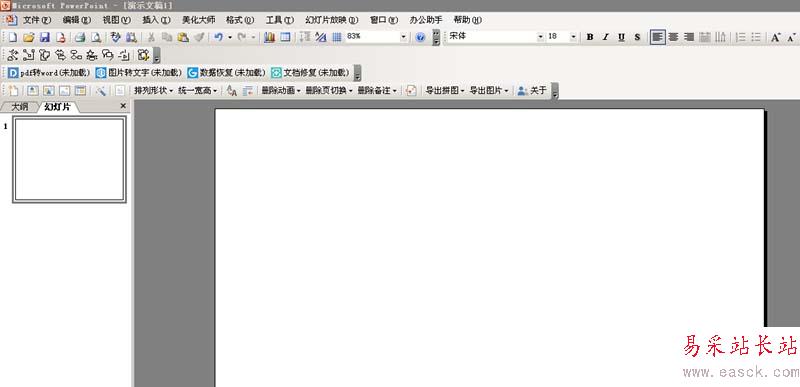Open the 格式 menu
The image size is (800, 387).
point(240,20)
